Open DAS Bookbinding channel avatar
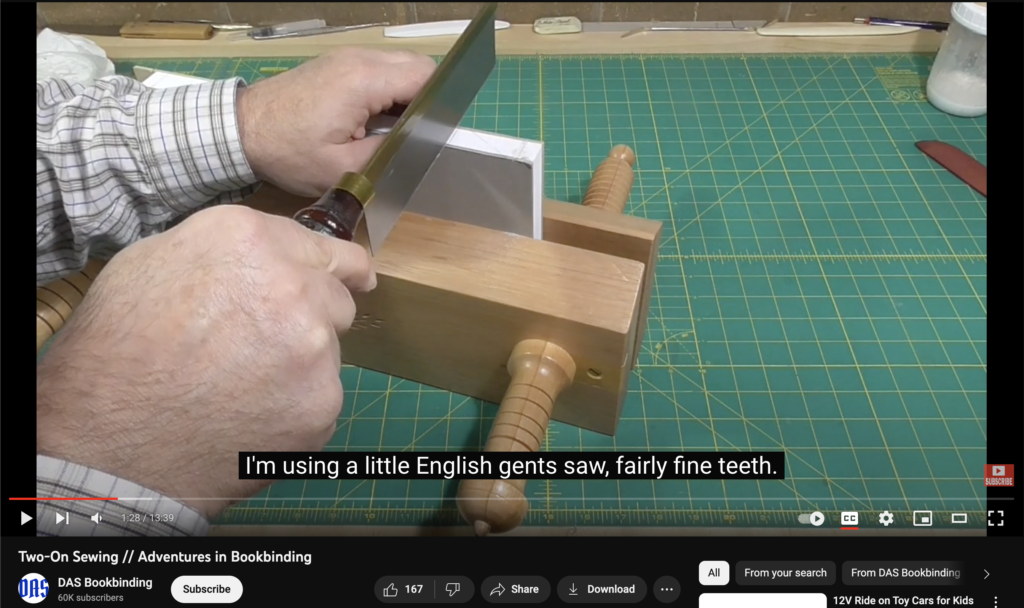 (33, 588)
